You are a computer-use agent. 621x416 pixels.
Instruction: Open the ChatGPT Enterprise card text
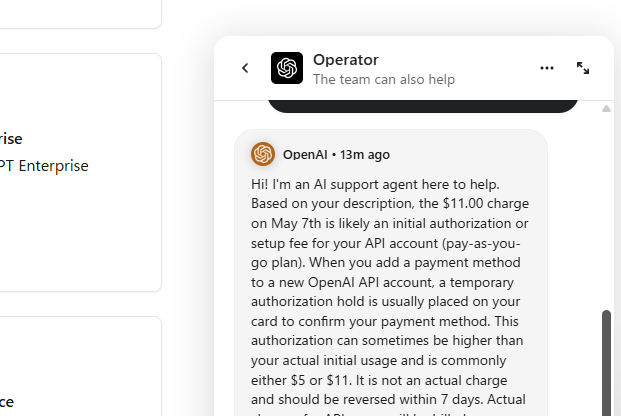[44, 166]
